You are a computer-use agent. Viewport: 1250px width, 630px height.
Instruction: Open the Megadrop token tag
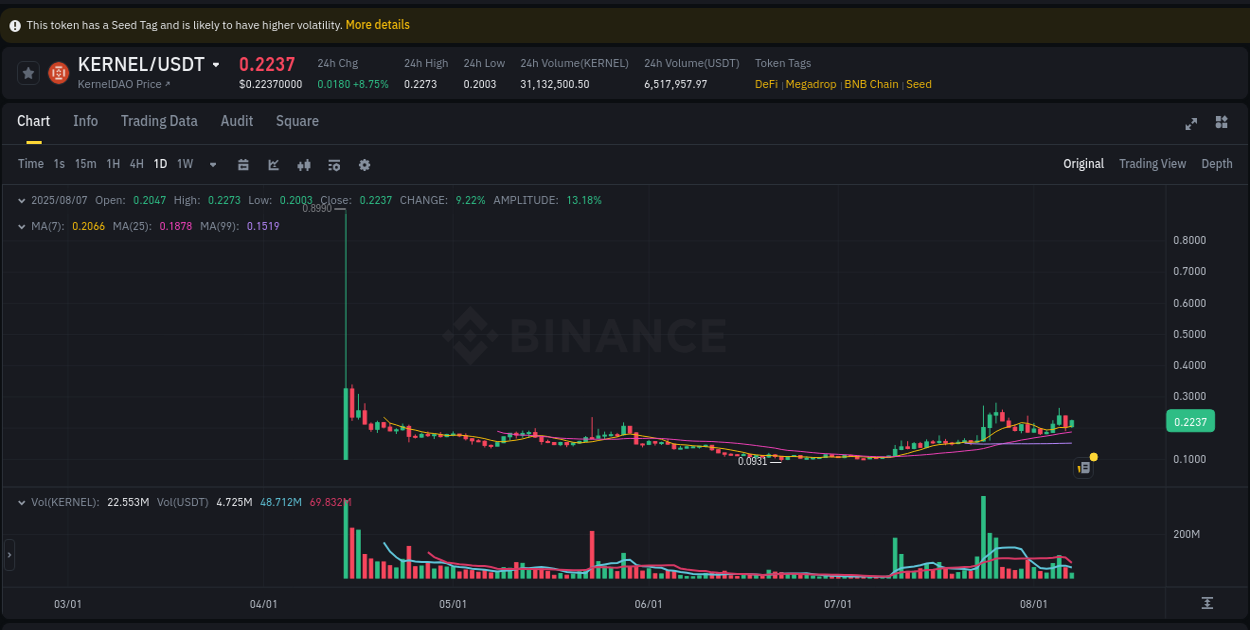[x=811, y=84]
